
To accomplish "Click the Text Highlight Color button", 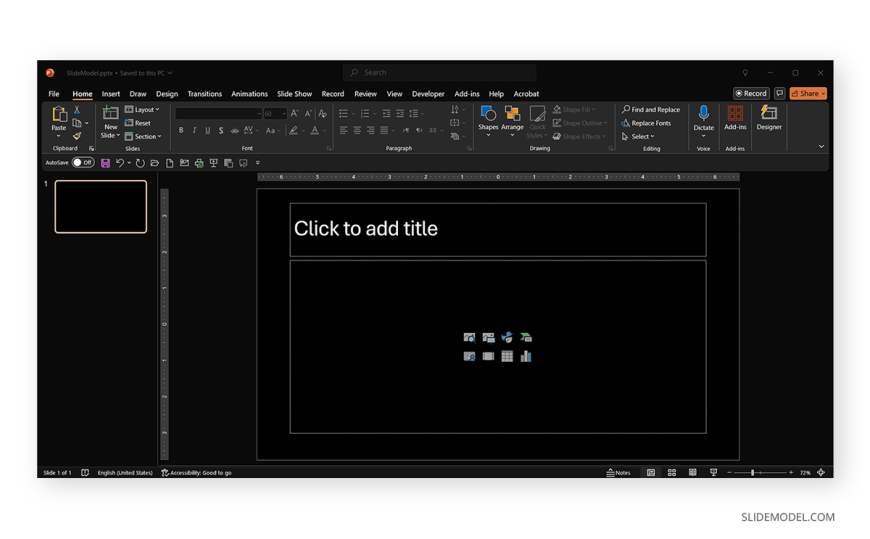I will click(294, 130).
